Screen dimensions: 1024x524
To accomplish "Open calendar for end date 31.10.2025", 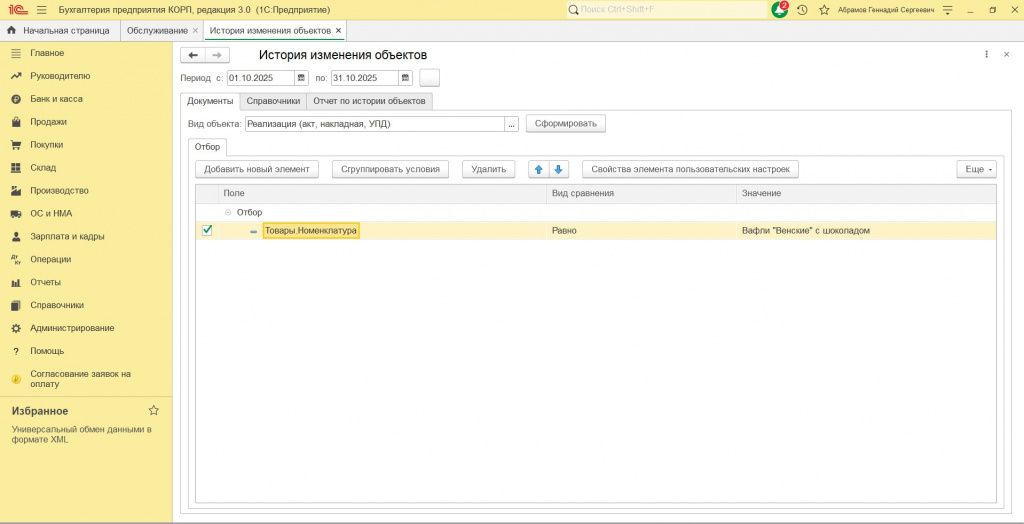I will [x=406, y=78].
